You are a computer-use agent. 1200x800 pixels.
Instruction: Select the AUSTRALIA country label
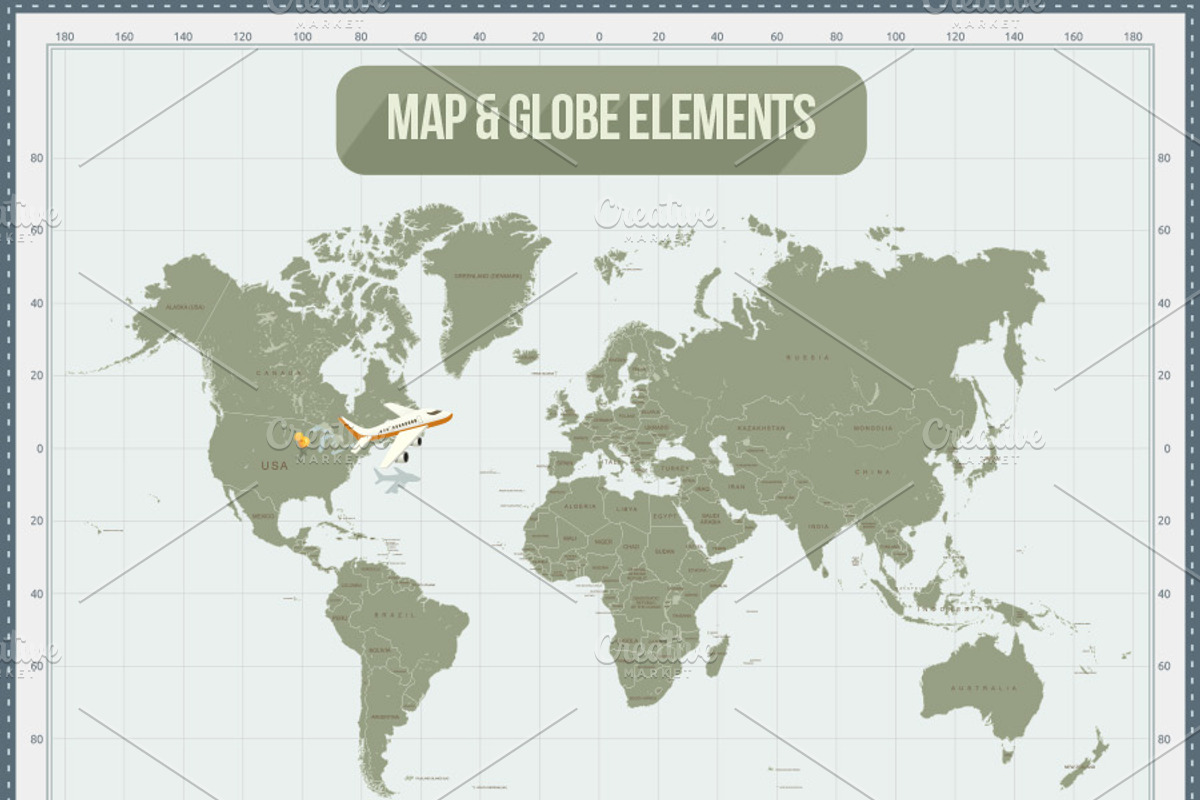coord(985,689)
